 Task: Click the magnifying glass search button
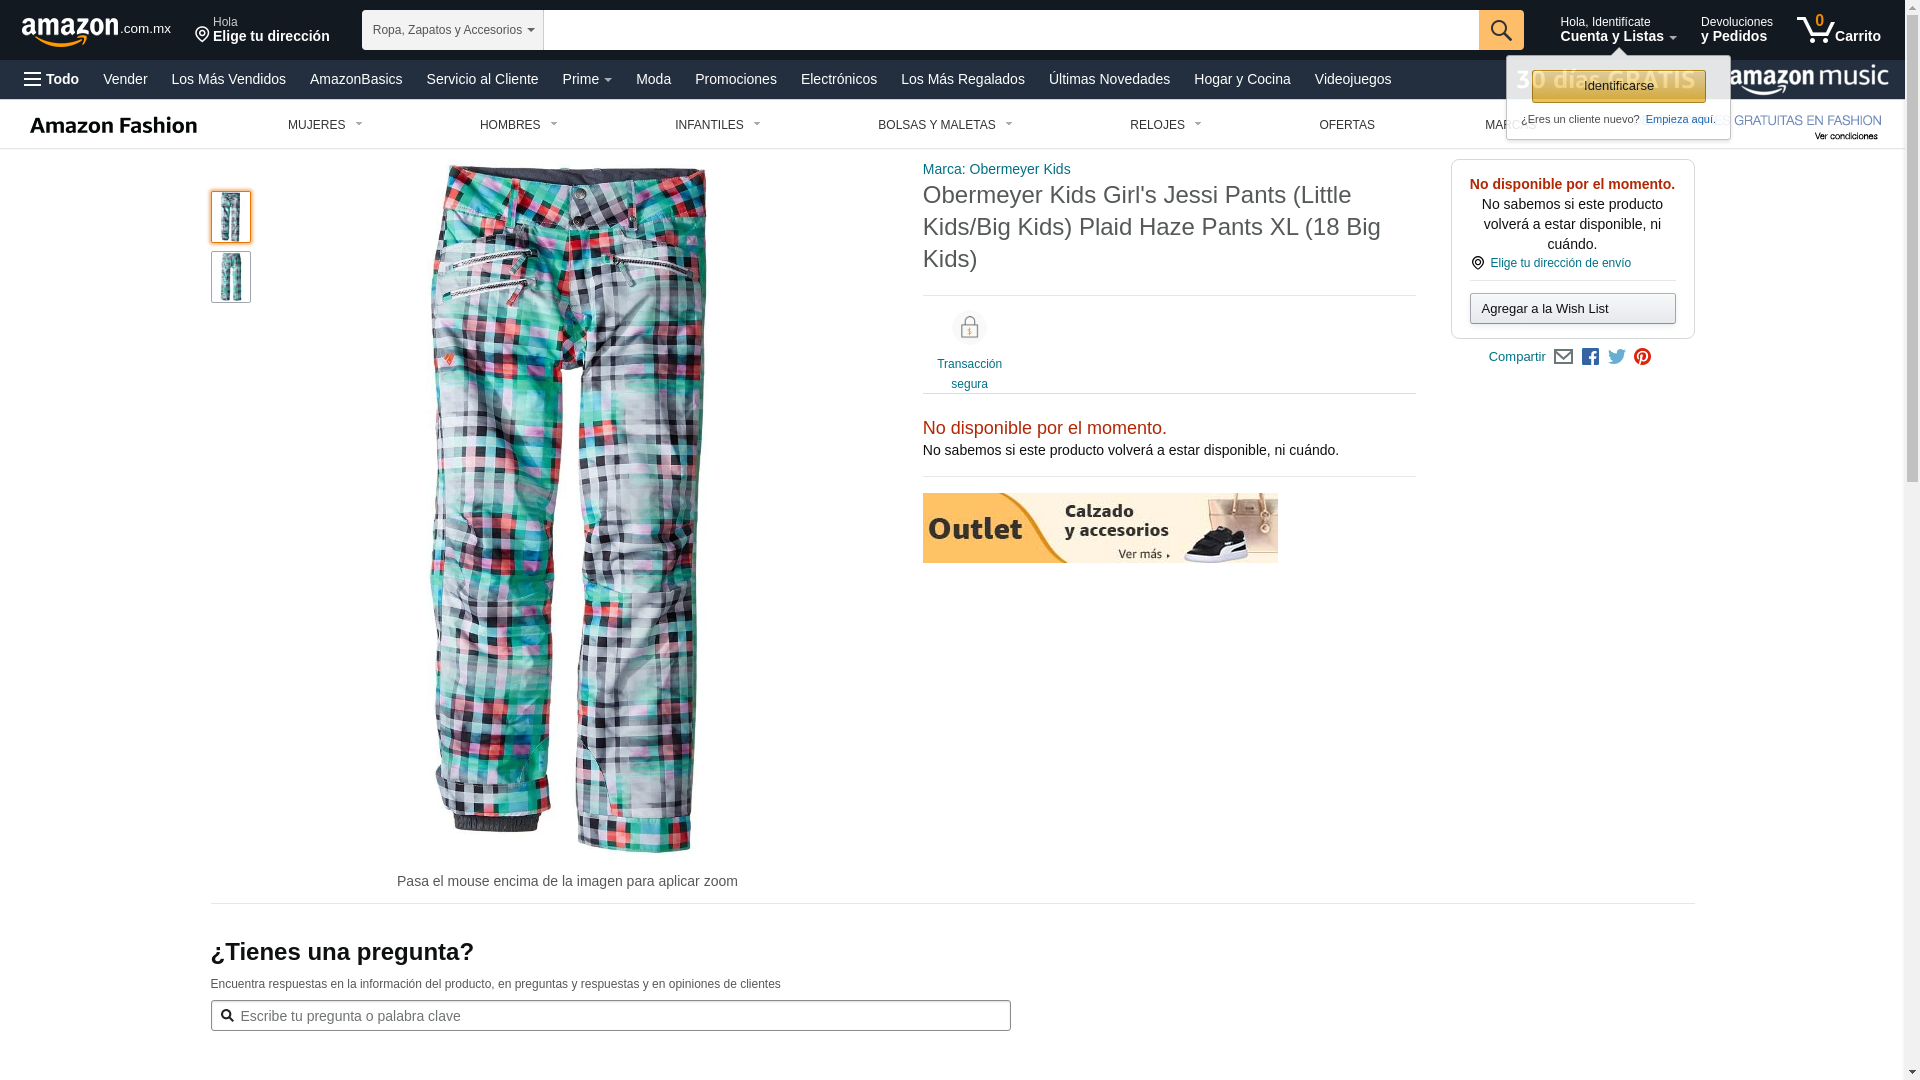[x=1501, y=30]
